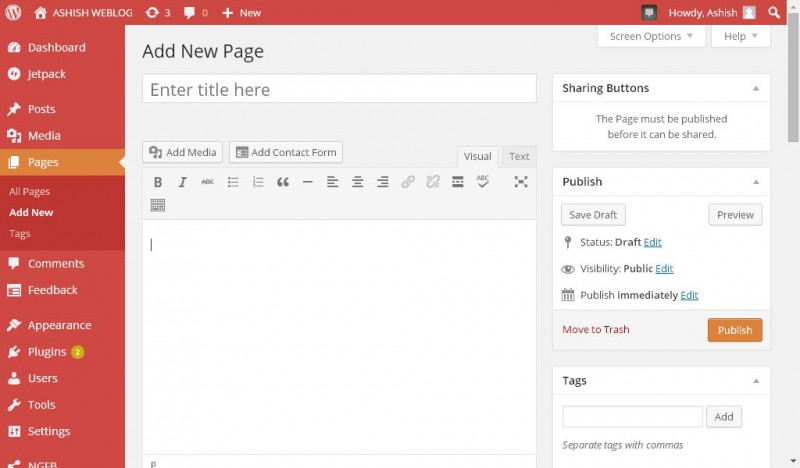Toggle the kitchen sink toolbar row
The height and width of the screenshot is (468, 800).
coord(158,206)
